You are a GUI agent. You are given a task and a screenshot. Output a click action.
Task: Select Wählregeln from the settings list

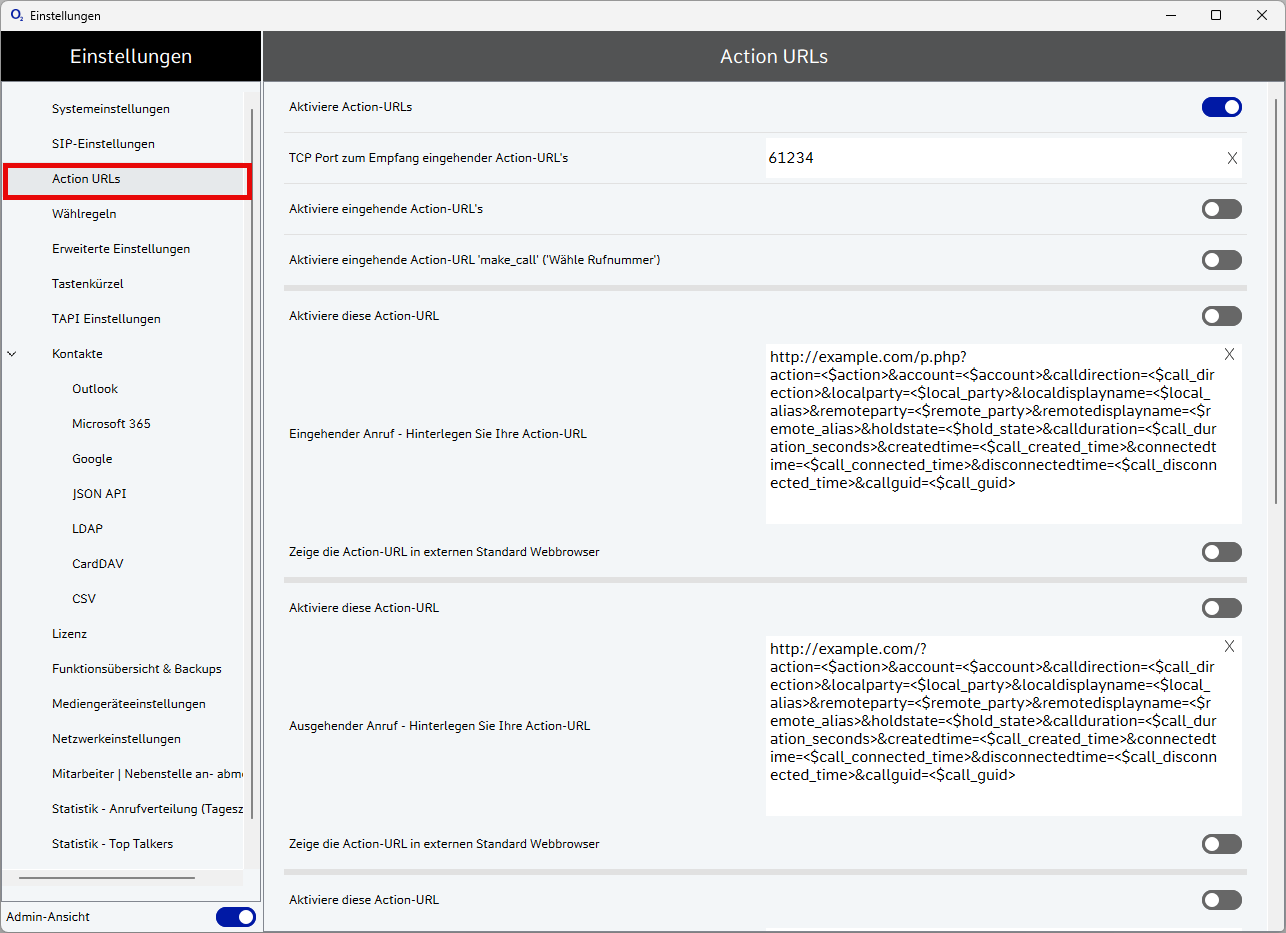pos(84,214)
